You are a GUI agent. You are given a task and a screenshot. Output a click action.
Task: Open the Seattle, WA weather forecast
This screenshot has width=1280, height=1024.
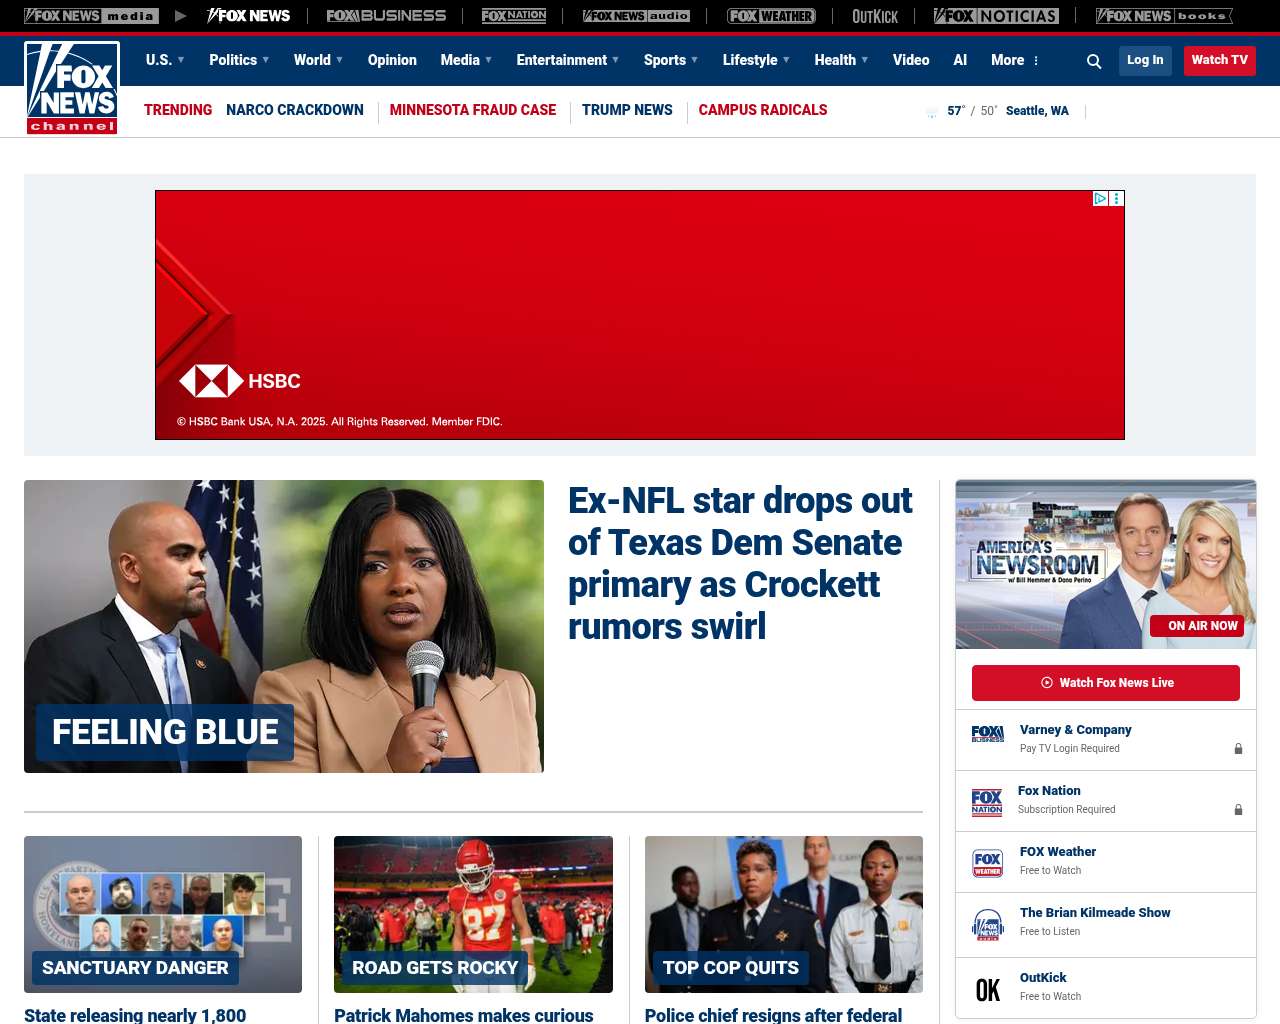1037,111
